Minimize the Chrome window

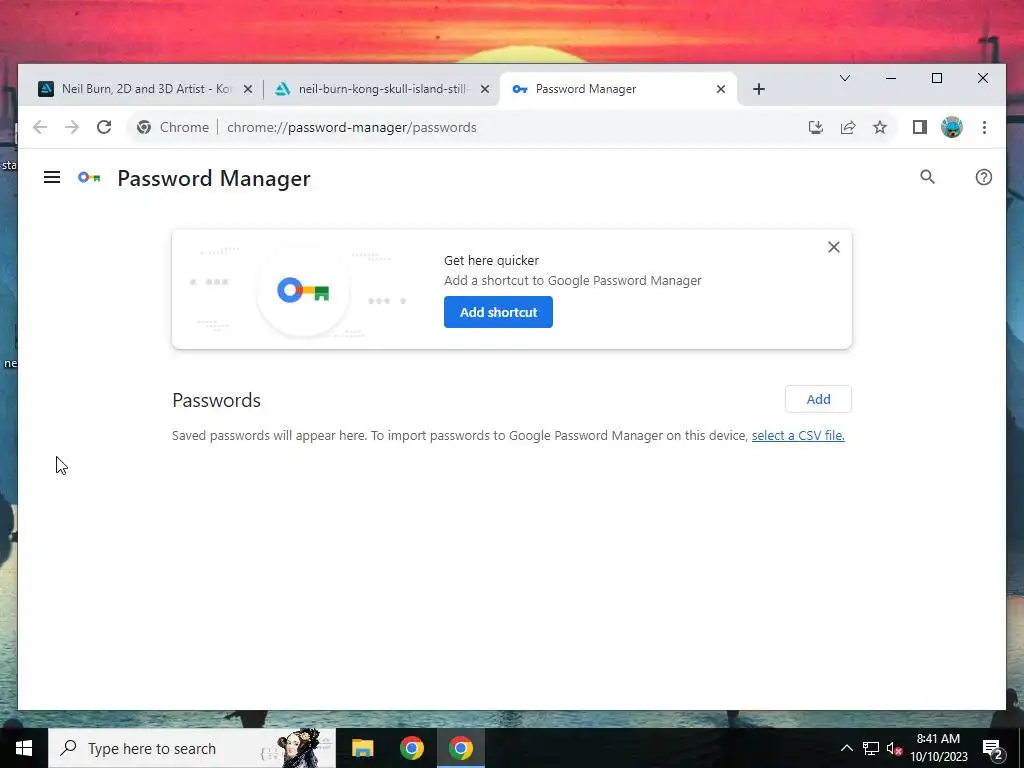point(891,78)
